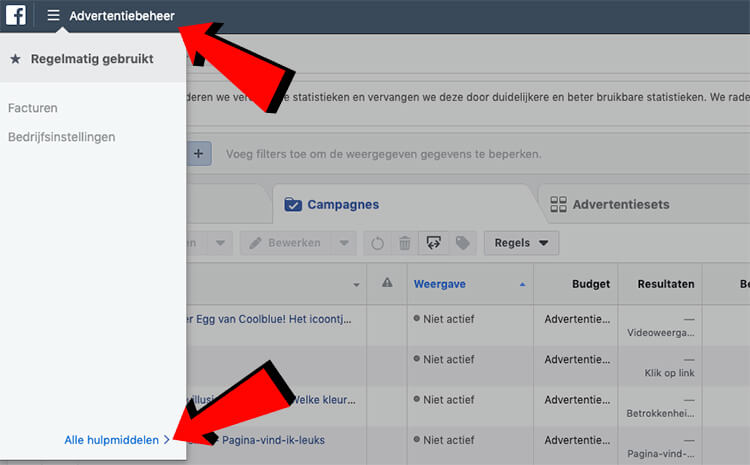Screen dimensions: 750x465
Task: Click the filter search input field
Action: tap(450, 154)
